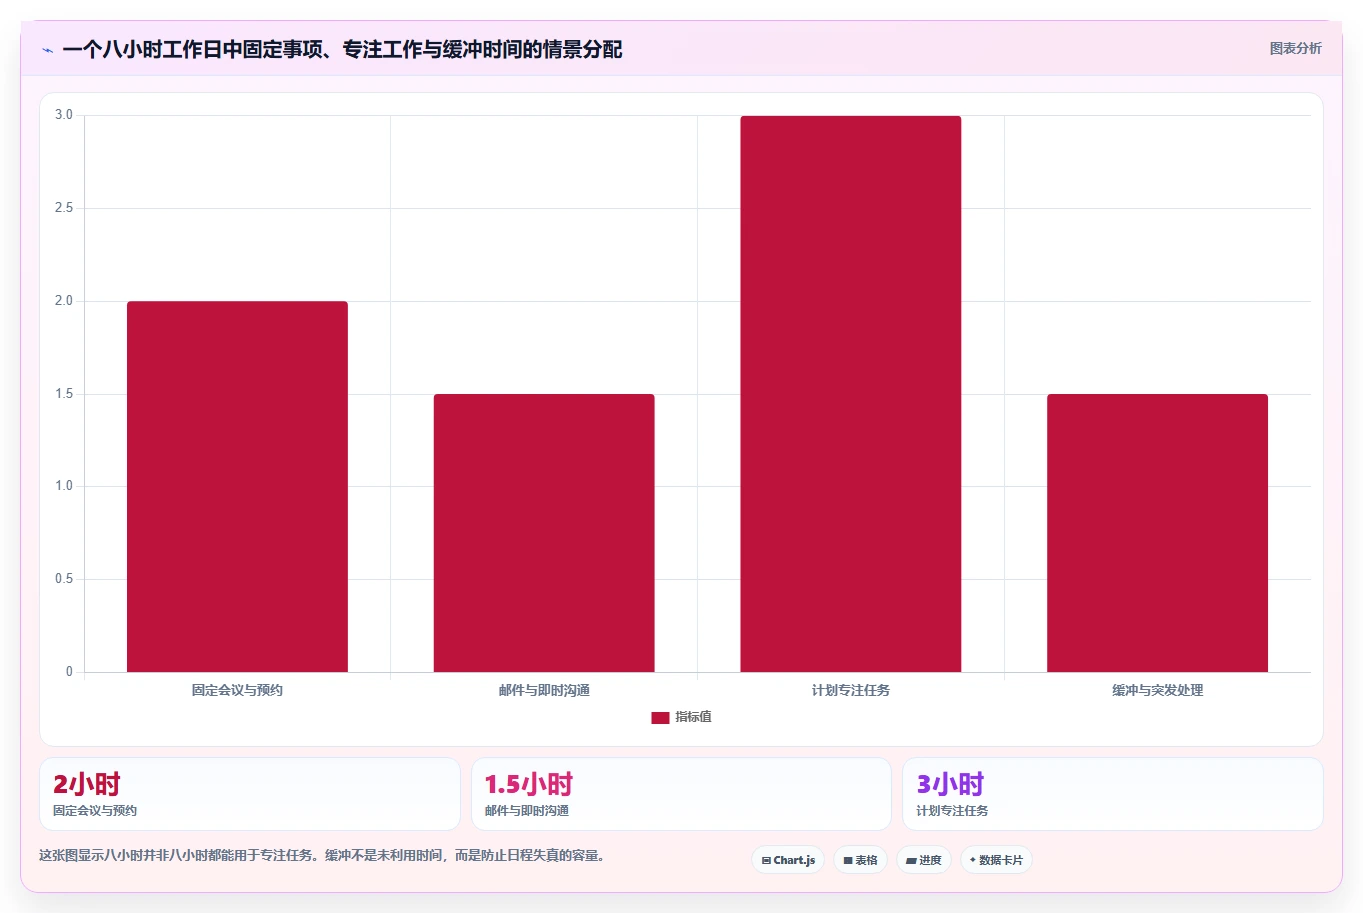Click the 邮件与即时沟通 axis label
The height and width of the screenshot is (913, 1363).
click(x=544, y=690)
